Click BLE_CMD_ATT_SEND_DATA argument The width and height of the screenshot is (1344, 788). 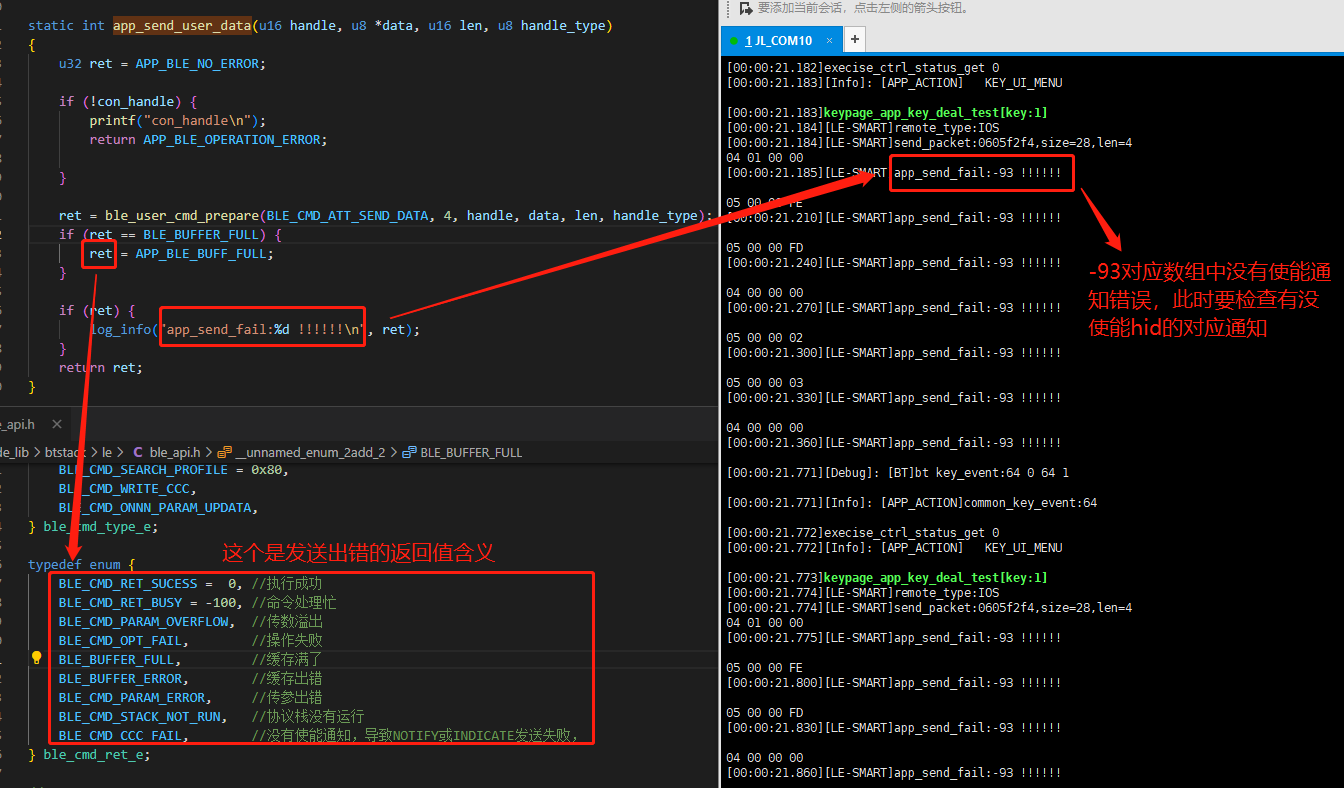click(x=347, y=215)
